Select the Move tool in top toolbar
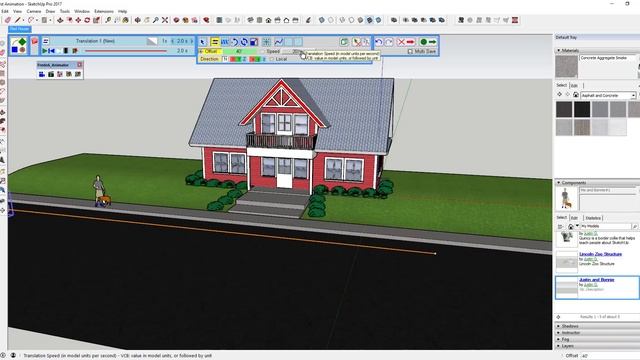This screenshot has width=640, height=360. coord(78,20)
